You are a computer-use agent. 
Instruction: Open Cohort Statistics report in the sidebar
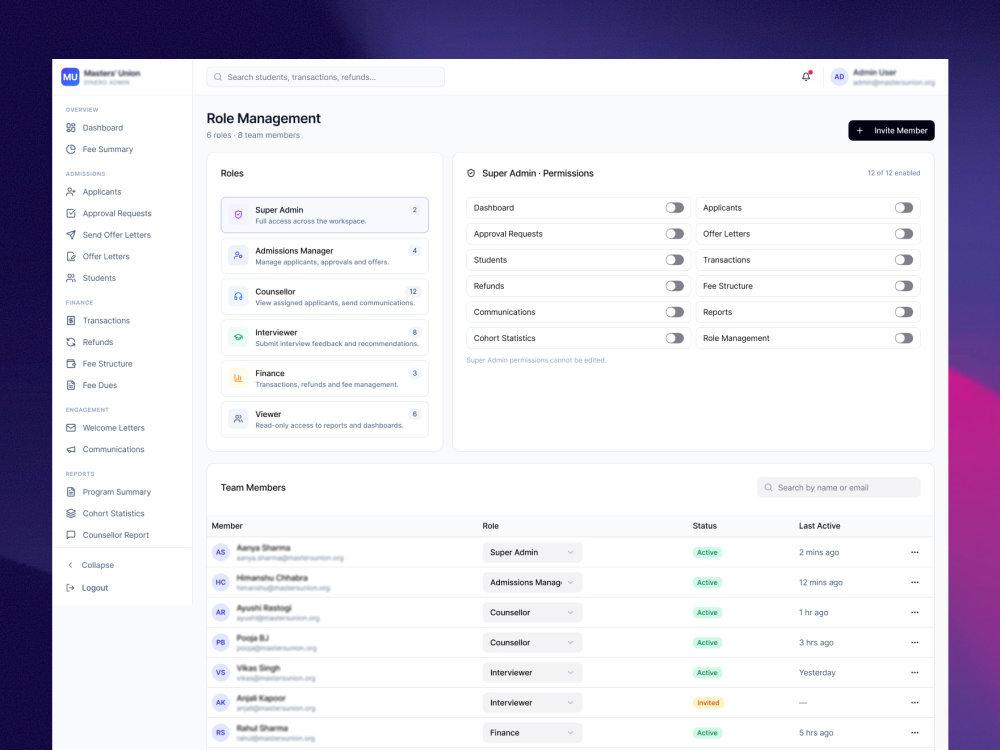(105, 513)
